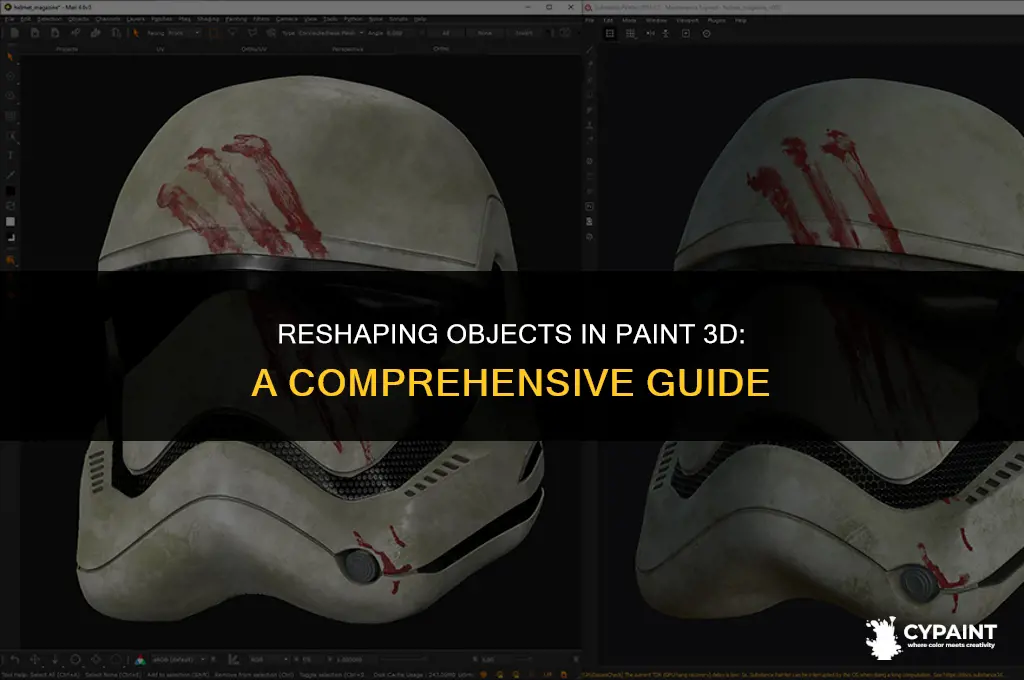Click the white background color swatch in Mari
1024x680 pixels.
pos(10,221)
